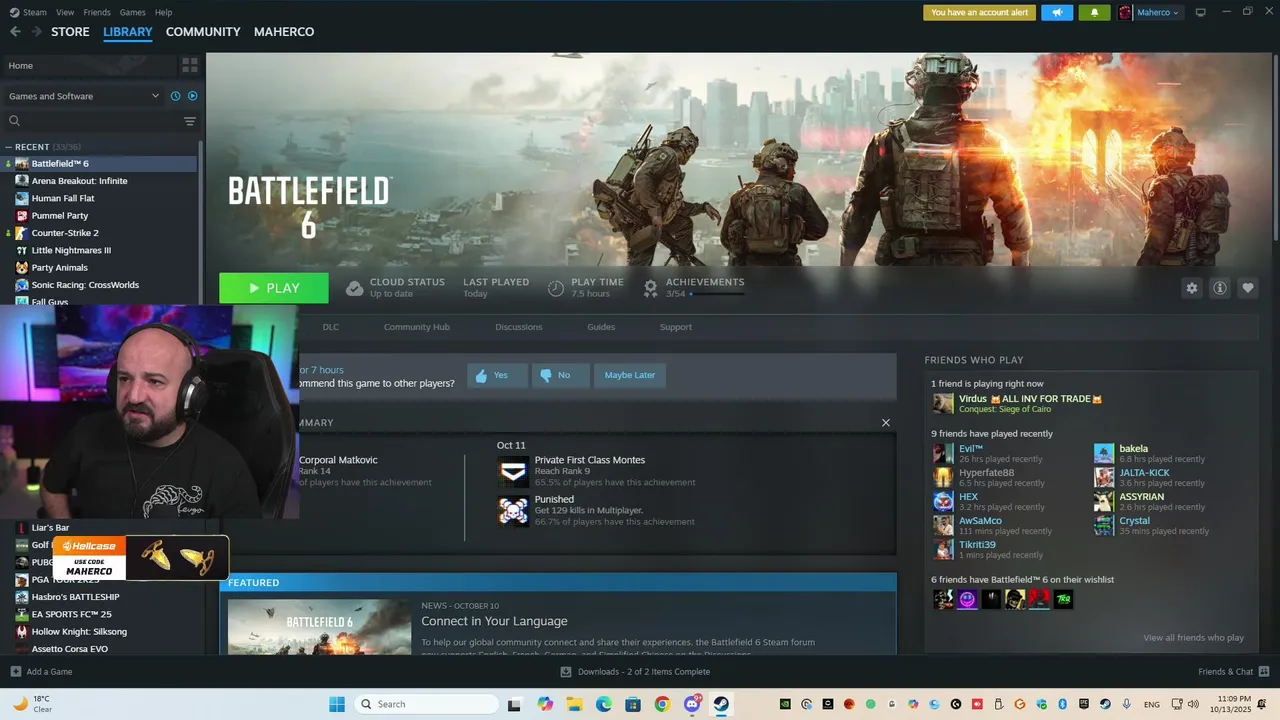
Task: Open the View menu
Action: tap(65, 12)
